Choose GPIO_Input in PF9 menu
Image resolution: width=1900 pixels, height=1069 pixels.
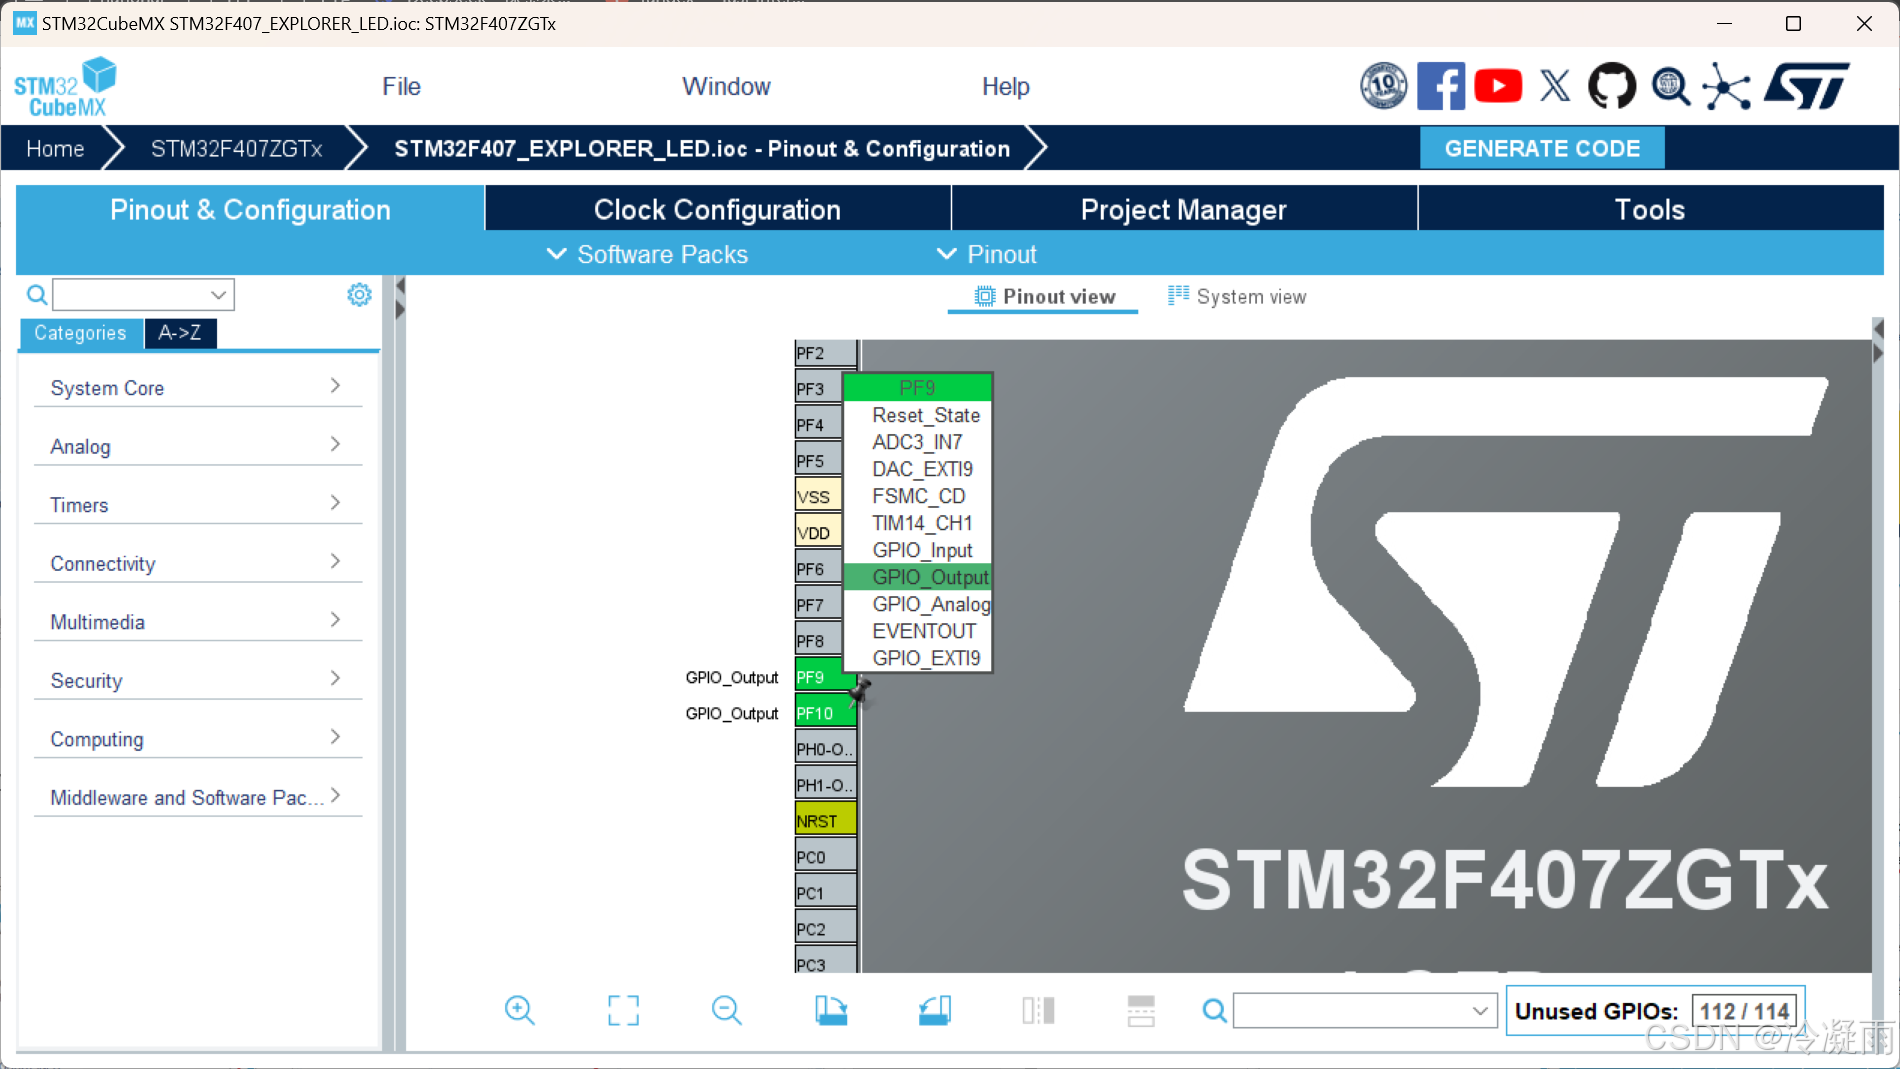(918, 550)
